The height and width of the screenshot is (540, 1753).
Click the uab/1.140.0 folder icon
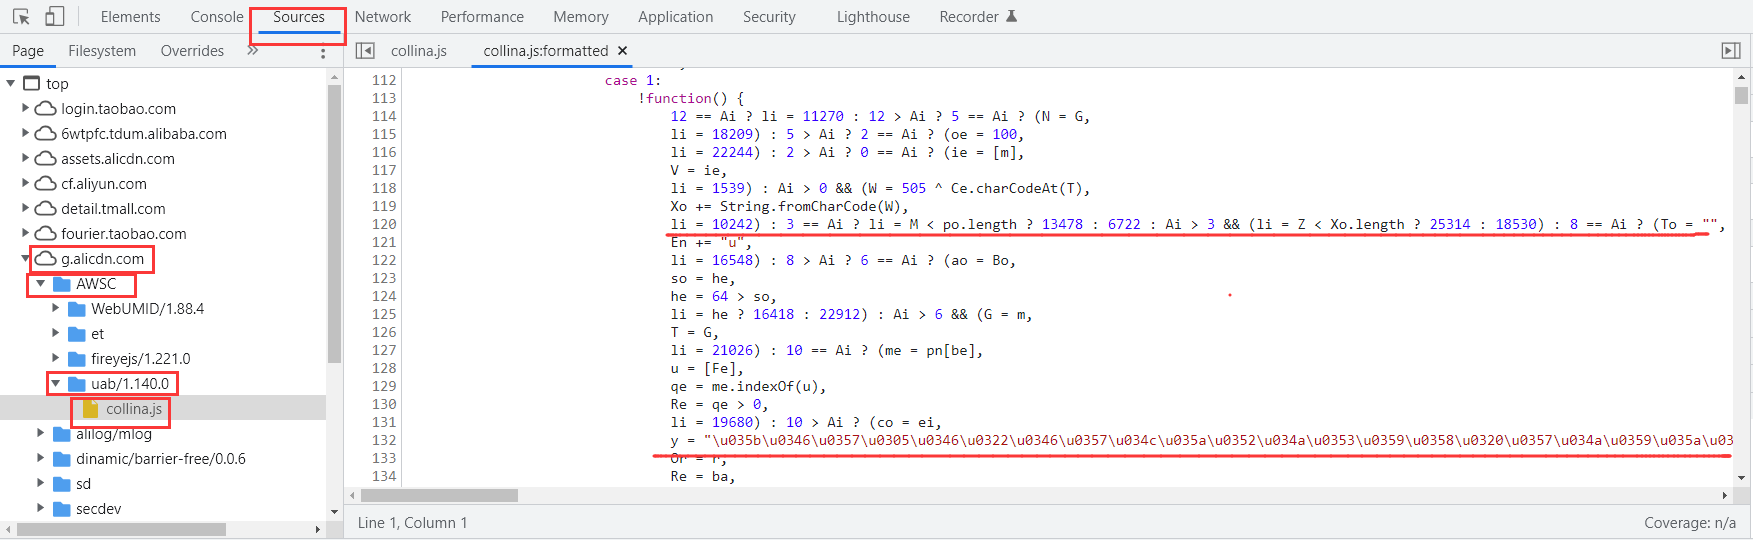[77, 384]
